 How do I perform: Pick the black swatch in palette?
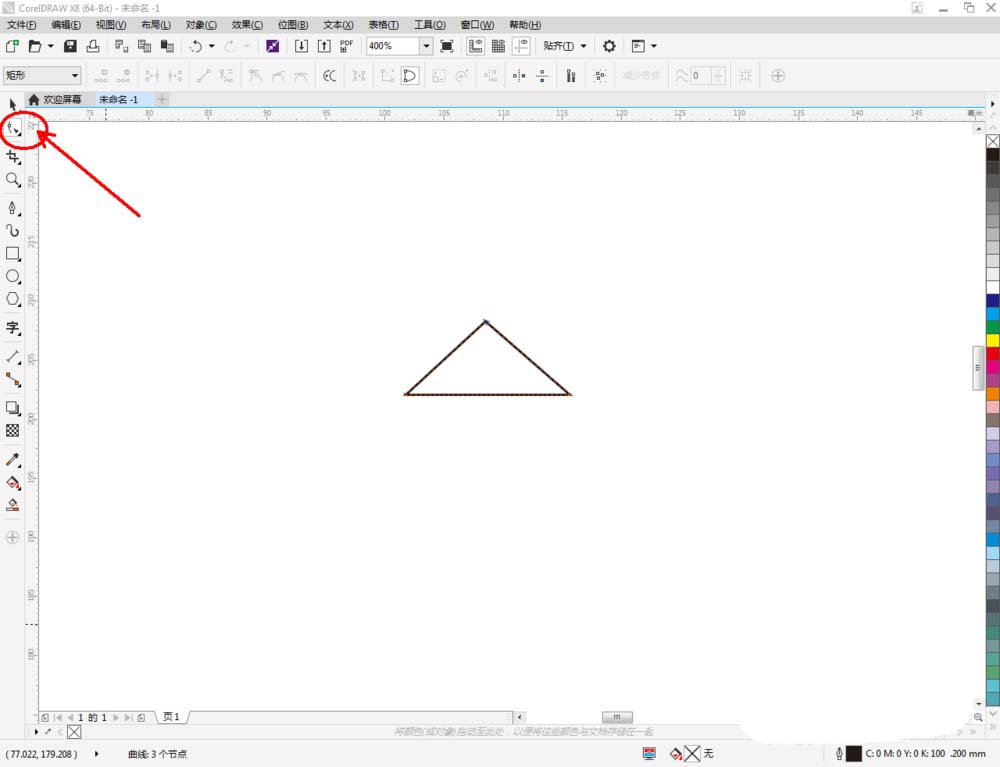click(x=993, y=154)
